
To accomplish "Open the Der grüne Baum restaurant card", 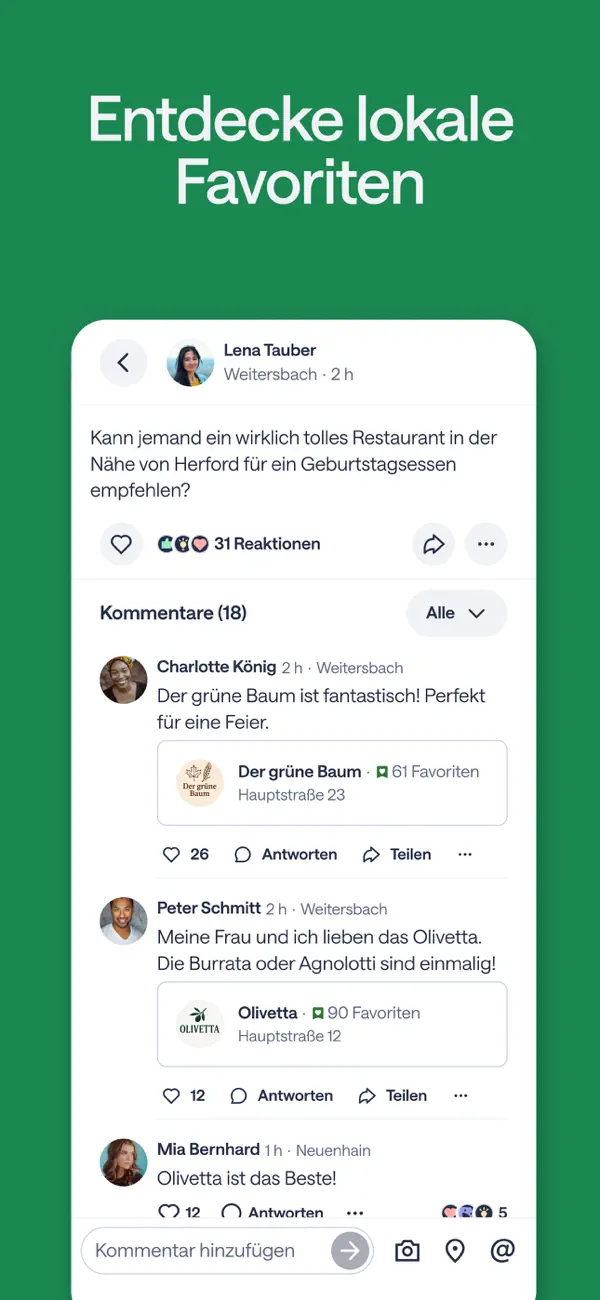I will pos(332,783).
